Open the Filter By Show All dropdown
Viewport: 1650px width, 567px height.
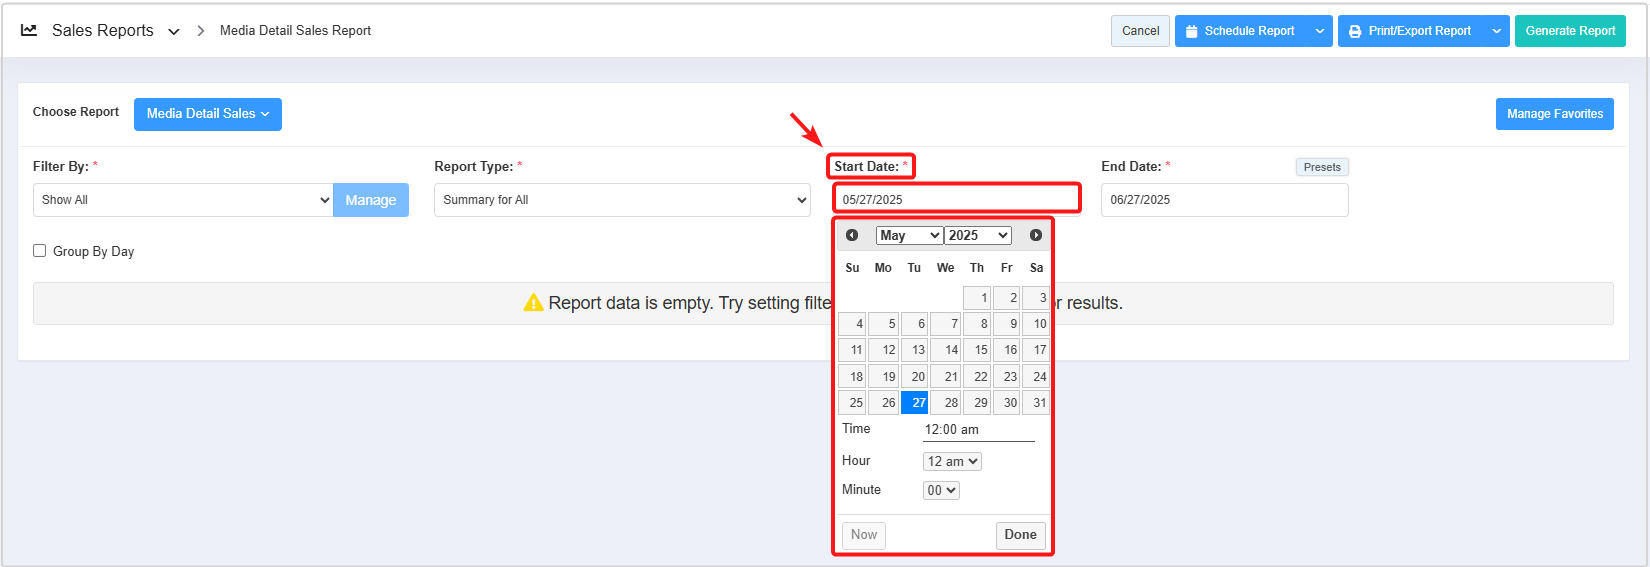(x=183, y=200)
